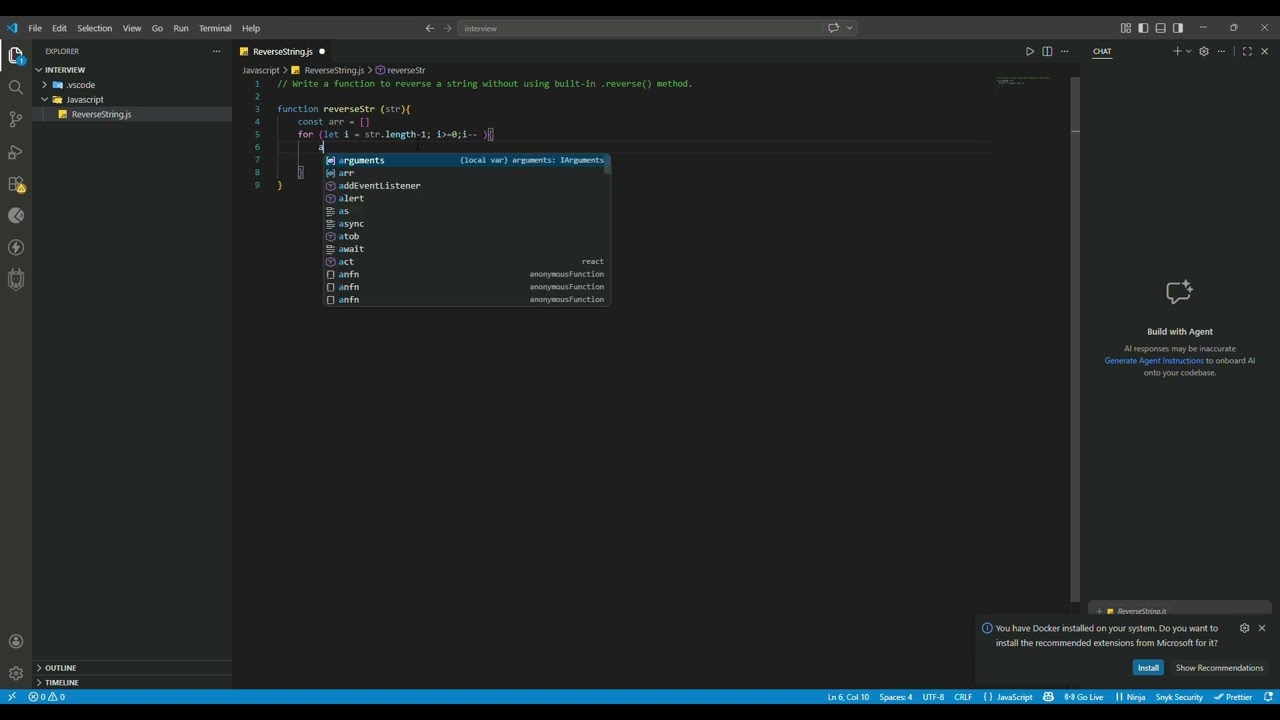Click the Copilot status bar icon

coord(1048,697)
